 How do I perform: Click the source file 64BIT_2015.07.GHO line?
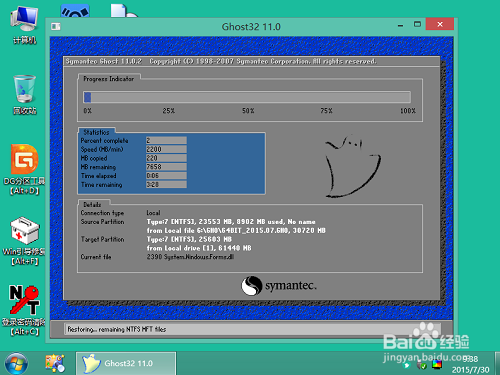236,231
